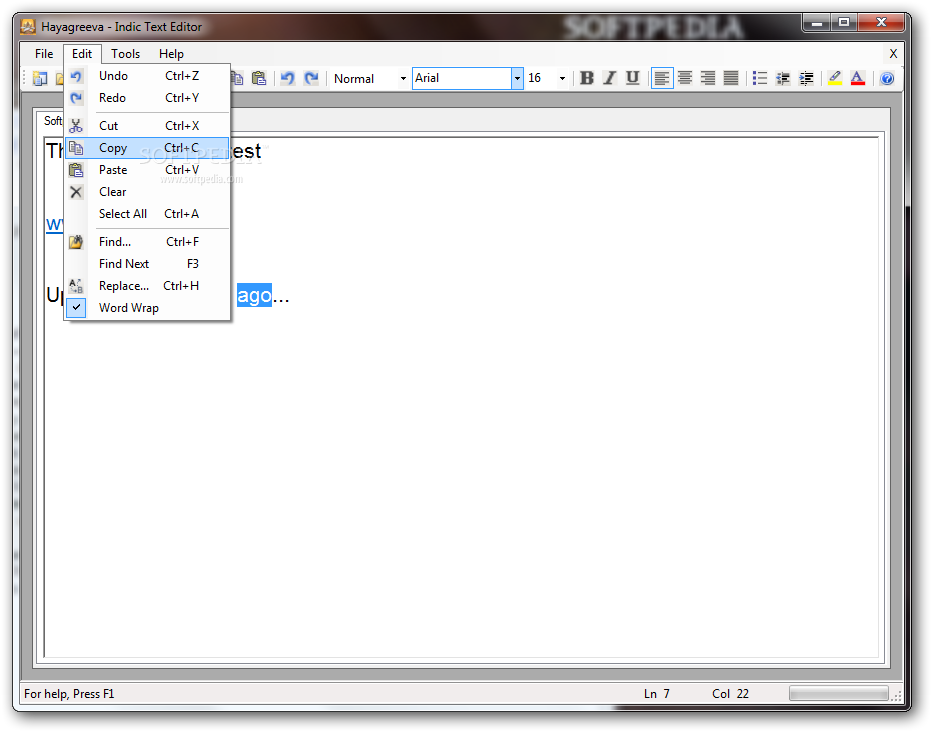This screenshot has width=932, height=732.
Task: Choose Replace... from the Edit menu
Action: point(147,286)
